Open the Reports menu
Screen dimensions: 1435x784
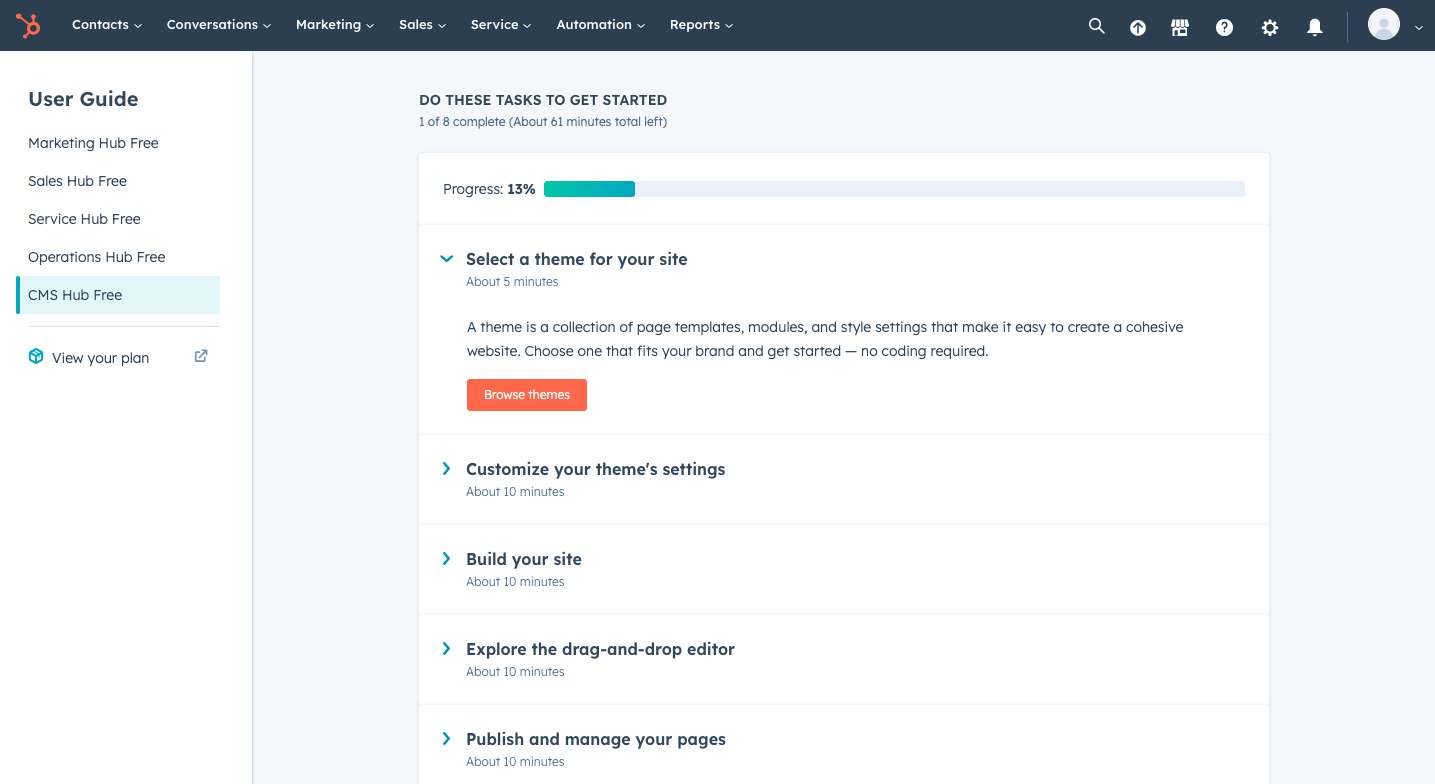pos(702,25)
